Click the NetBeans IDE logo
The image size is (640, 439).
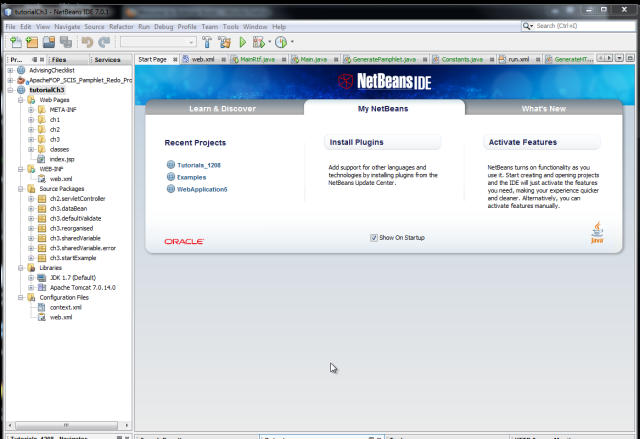tap(384, 81)
